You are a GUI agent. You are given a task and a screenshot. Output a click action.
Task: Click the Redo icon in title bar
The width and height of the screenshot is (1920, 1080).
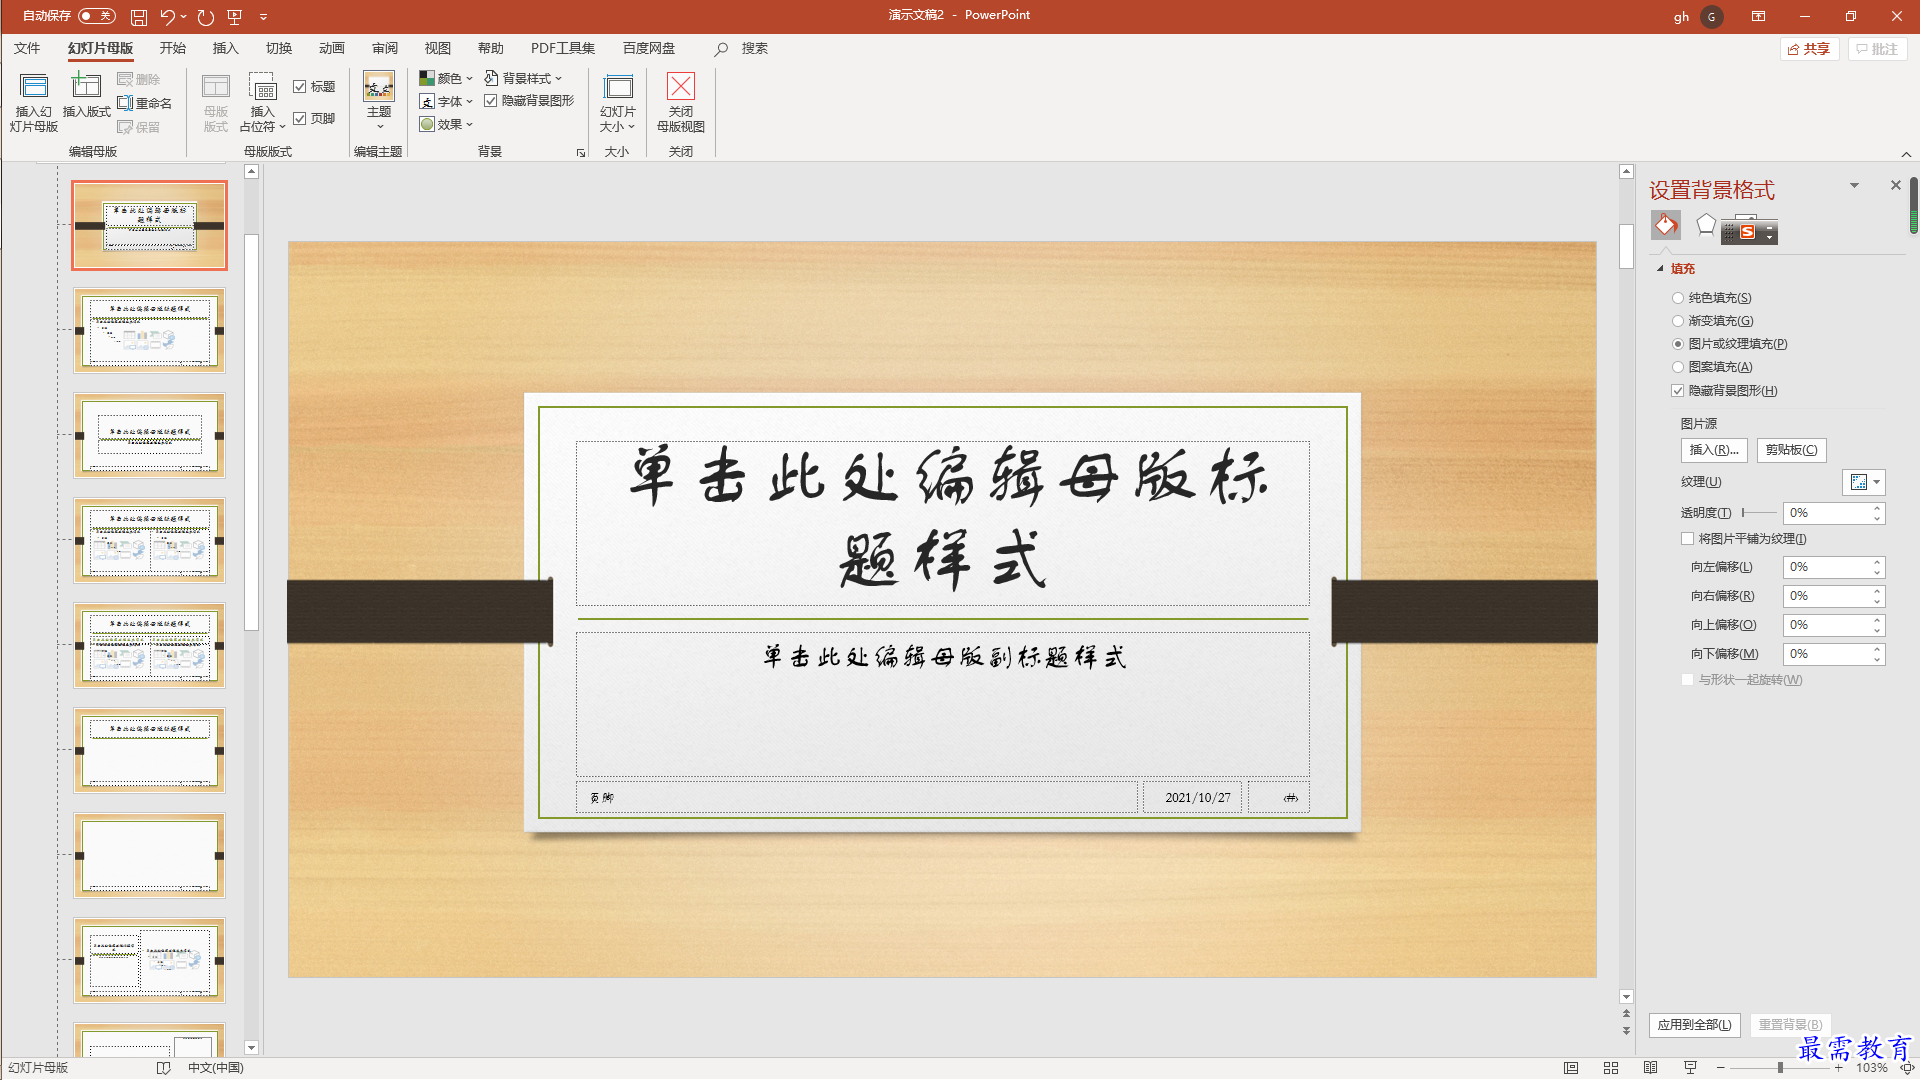206,17
